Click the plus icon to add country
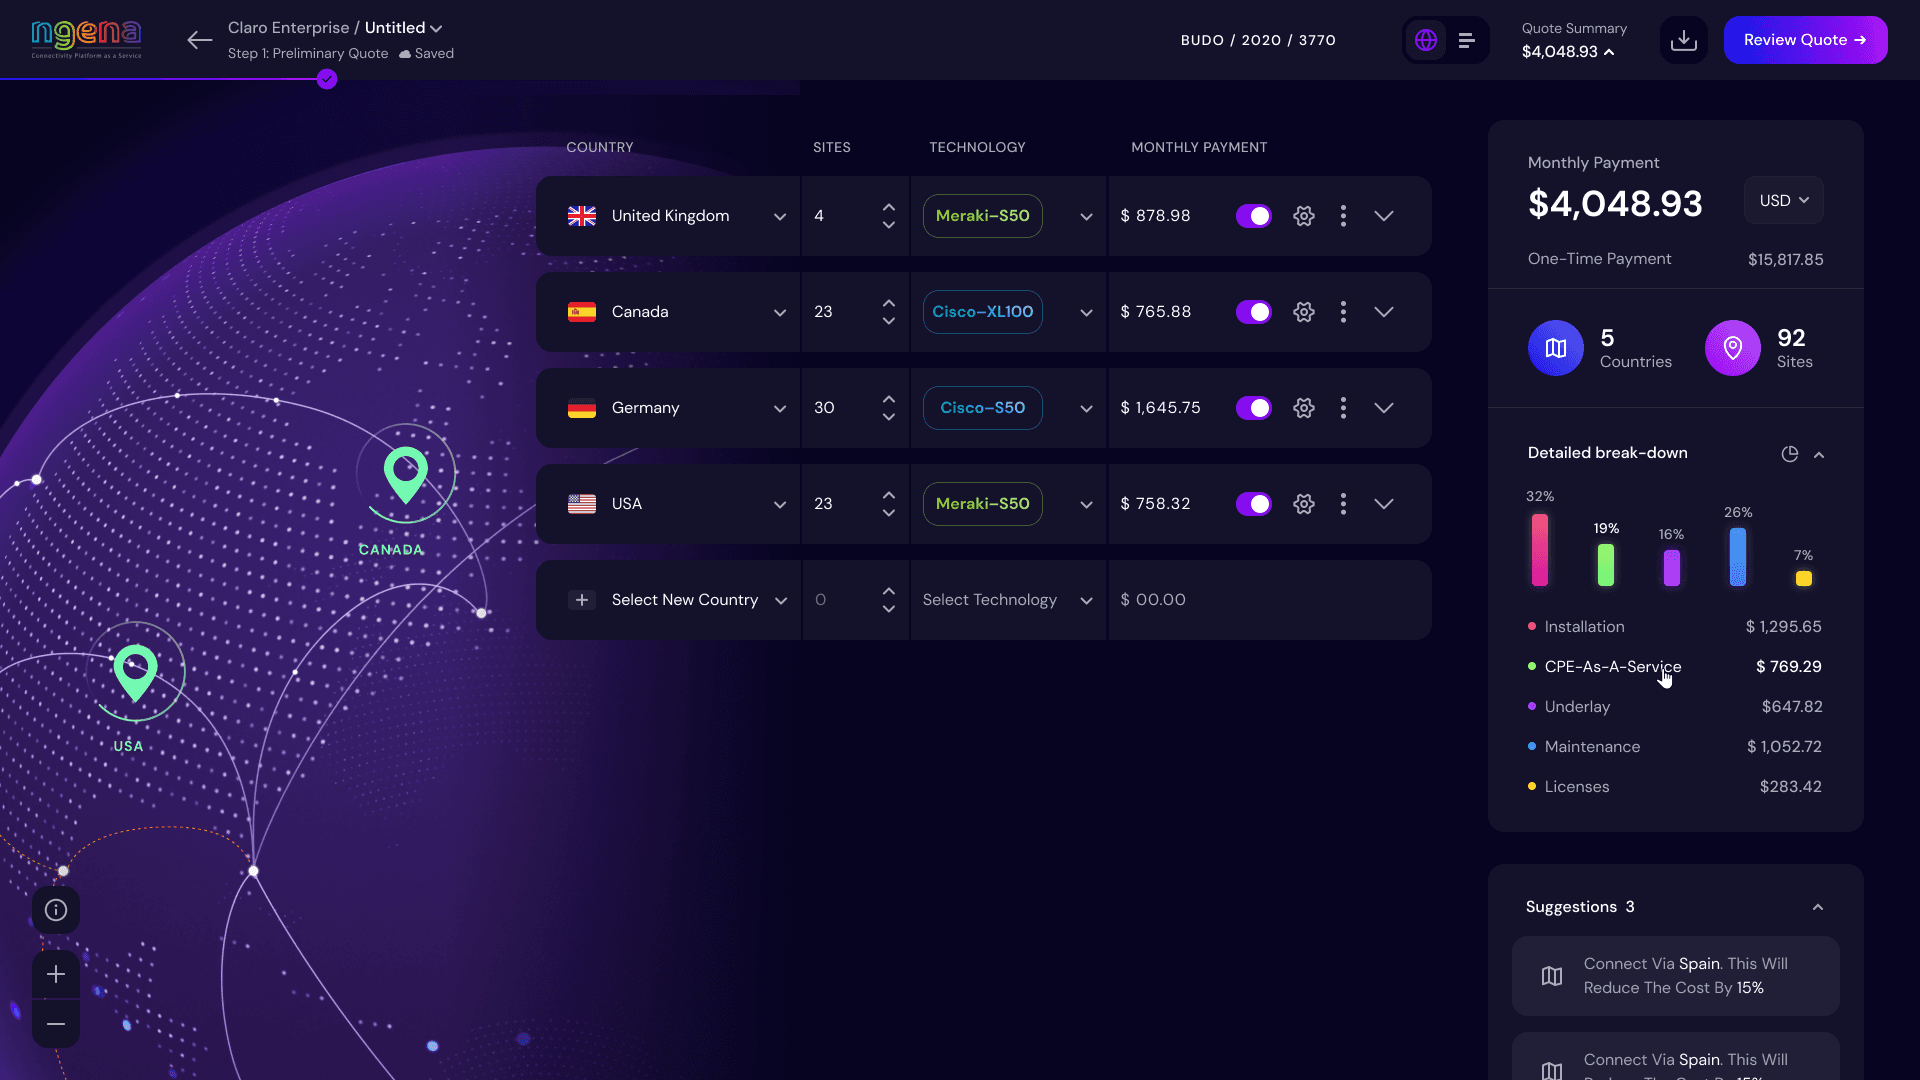 [x=582, y=600]
